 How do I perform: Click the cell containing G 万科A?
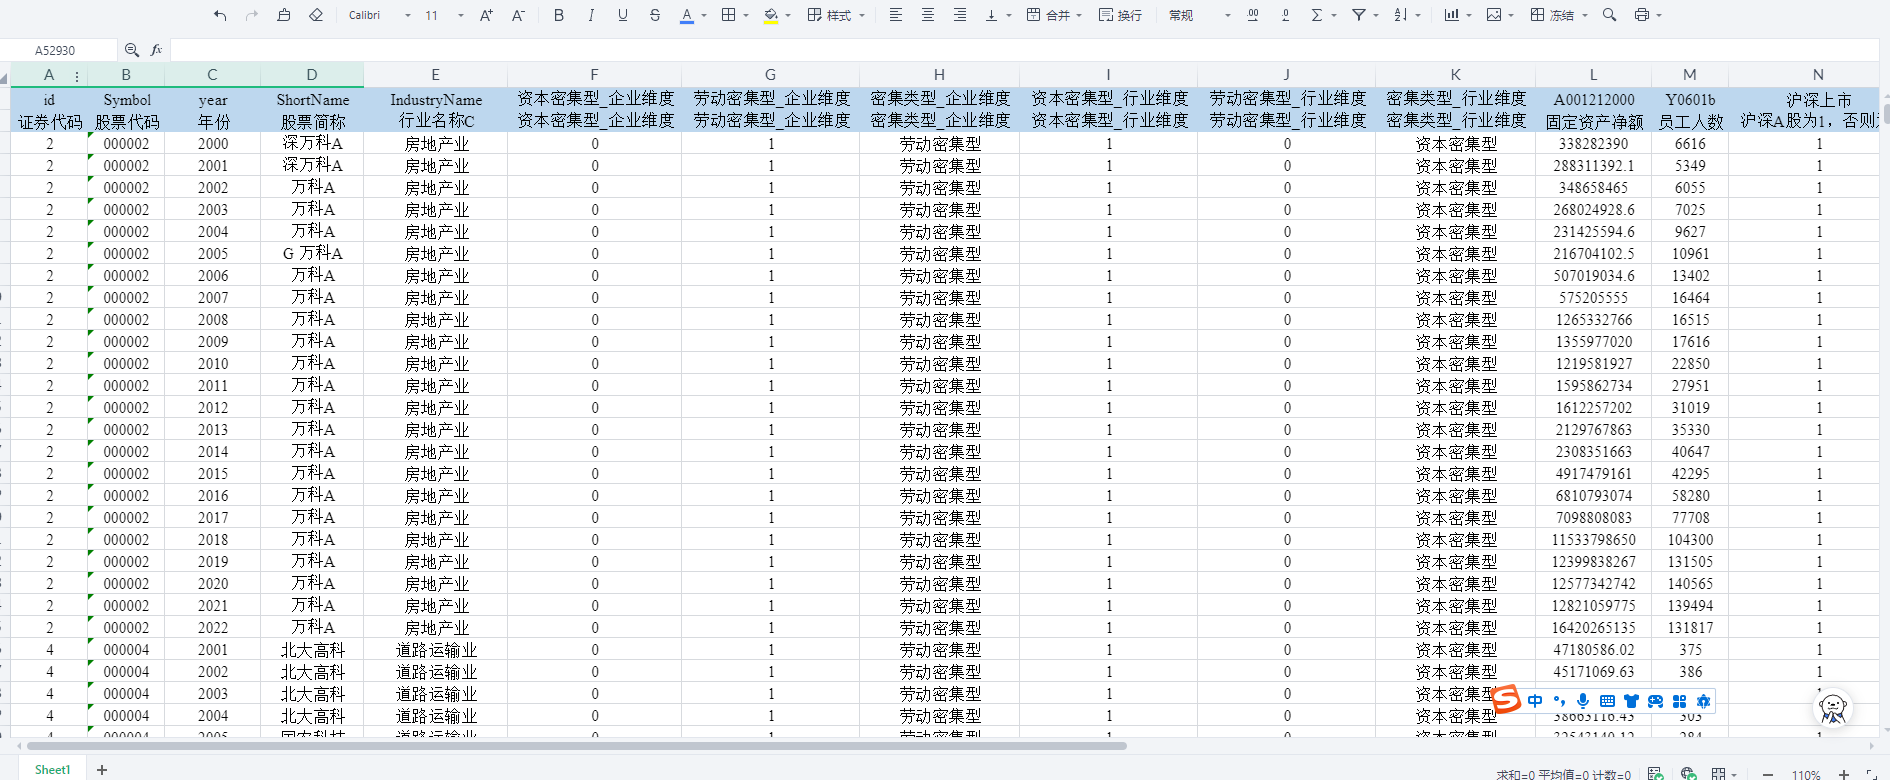coord(313,254)
